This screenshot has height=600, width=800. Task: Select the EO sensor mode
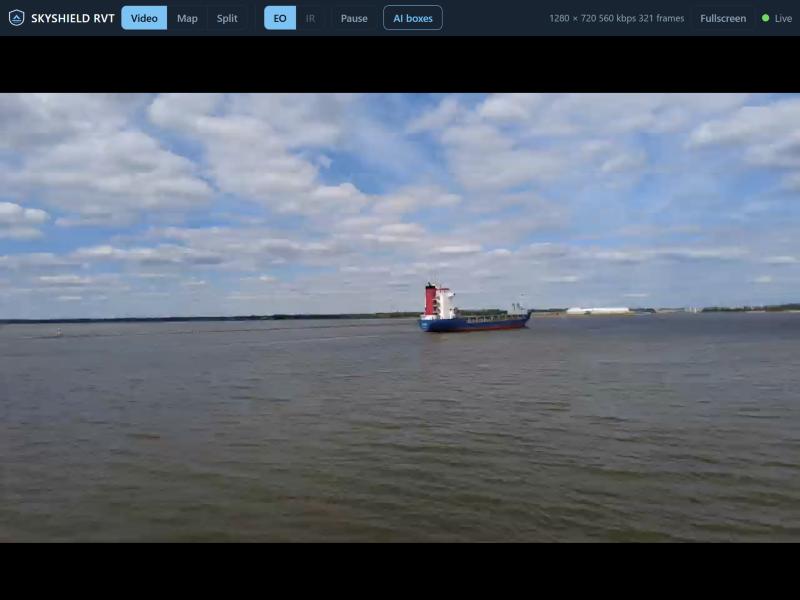click(280, 18)
